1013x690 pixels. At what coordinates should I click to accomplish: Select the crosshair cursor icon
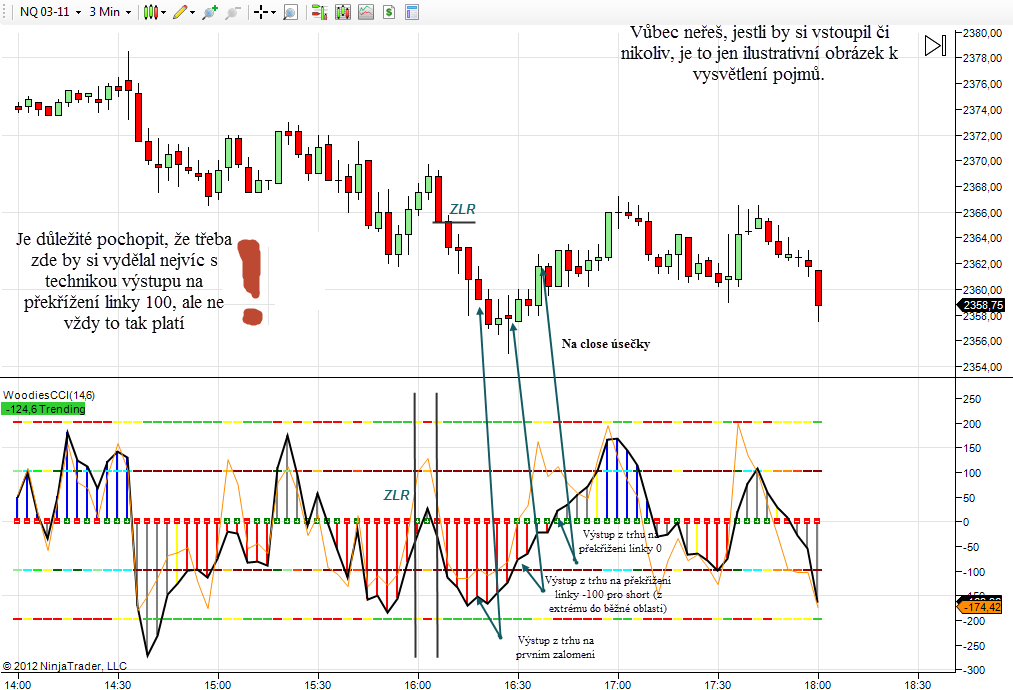coord(260,12)
